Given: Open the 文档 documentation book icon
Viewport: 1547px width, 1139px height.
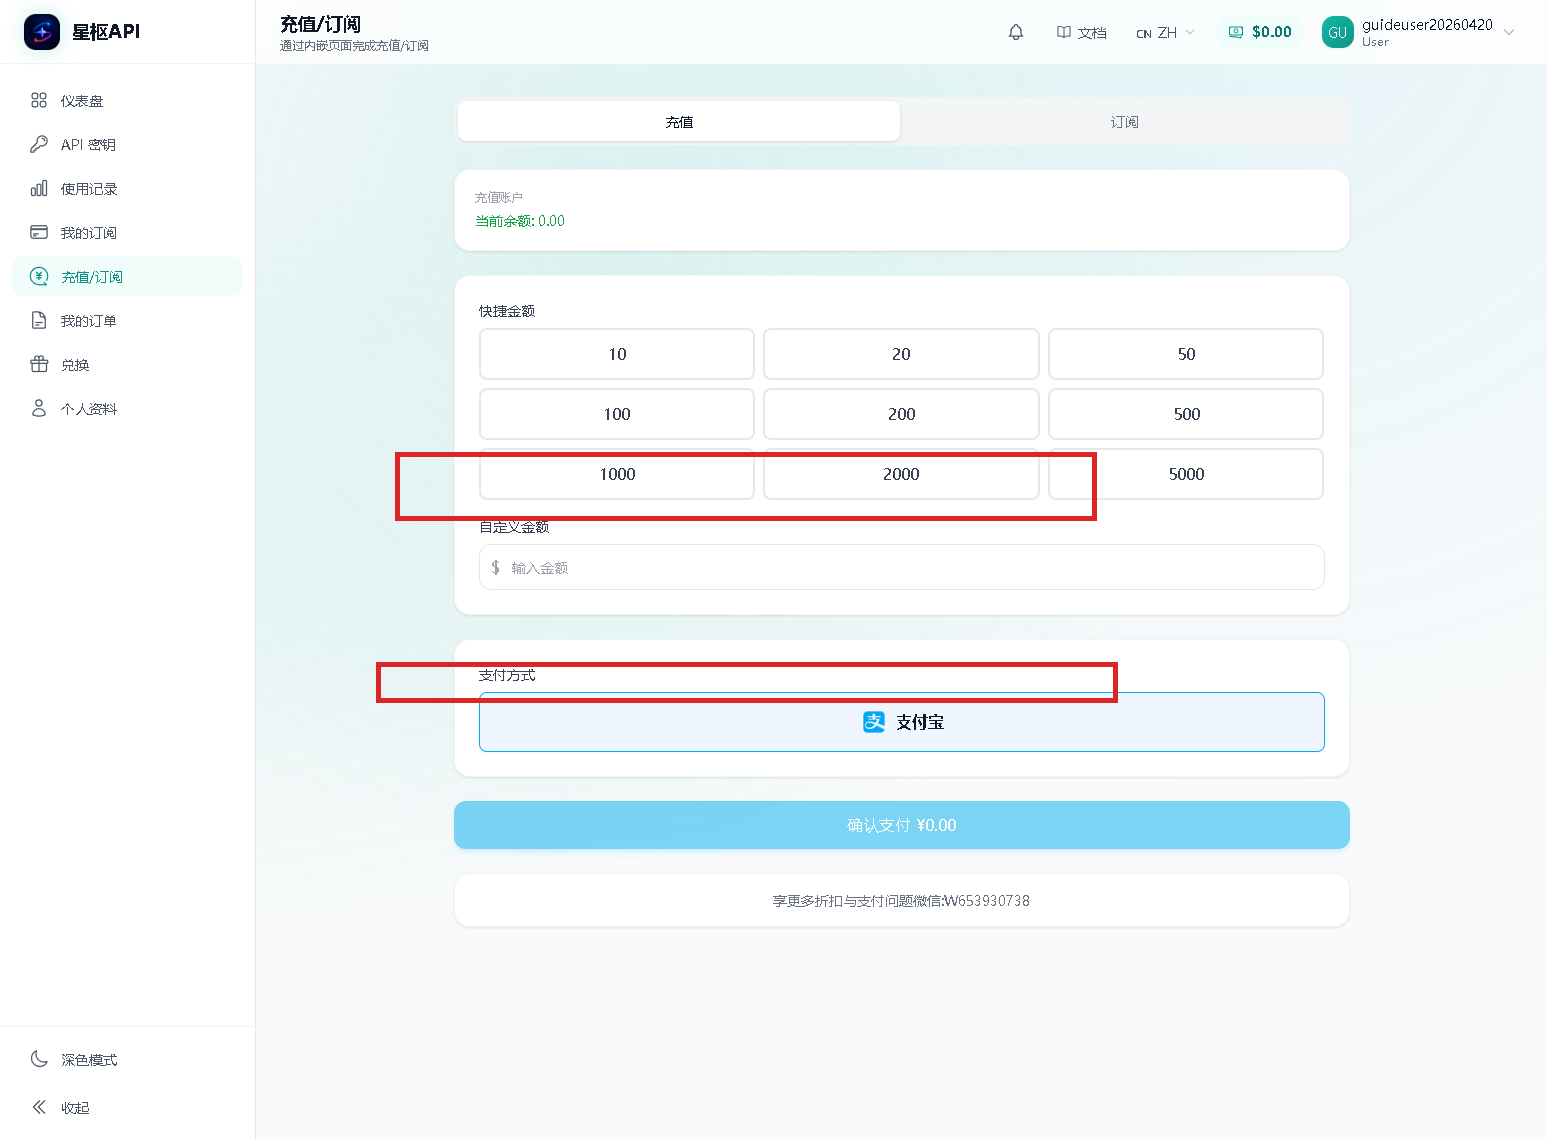Looking at the screenshot, I should 1064,32.
